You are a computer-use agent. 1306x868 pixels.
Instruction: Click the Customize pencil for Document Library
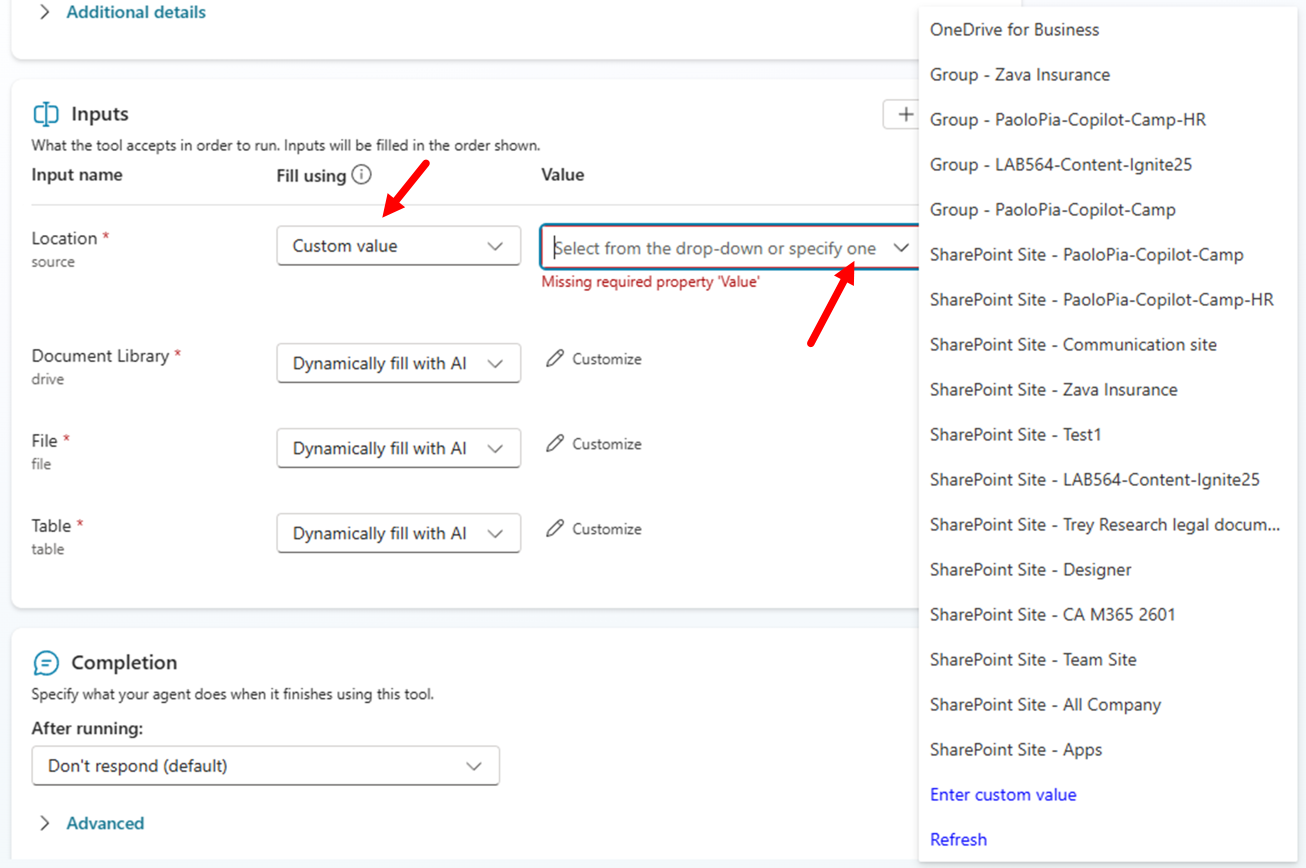pyautogui.click(x=556, y=358)
